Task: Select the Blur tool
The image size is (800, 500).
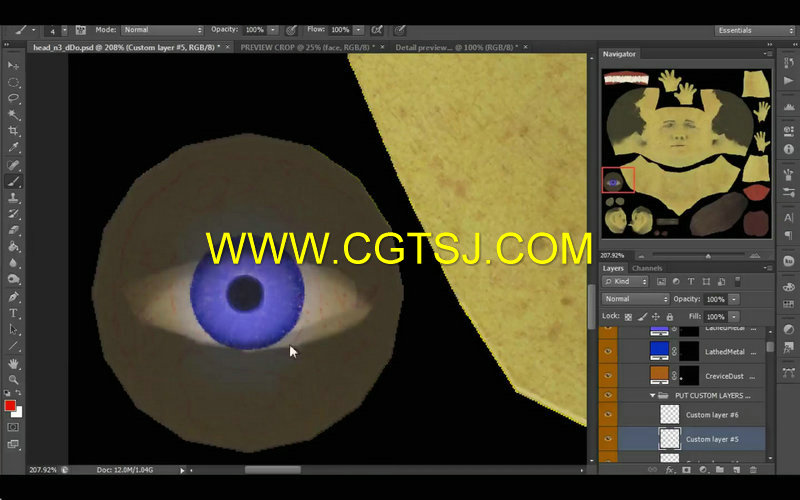Action: 13,263
